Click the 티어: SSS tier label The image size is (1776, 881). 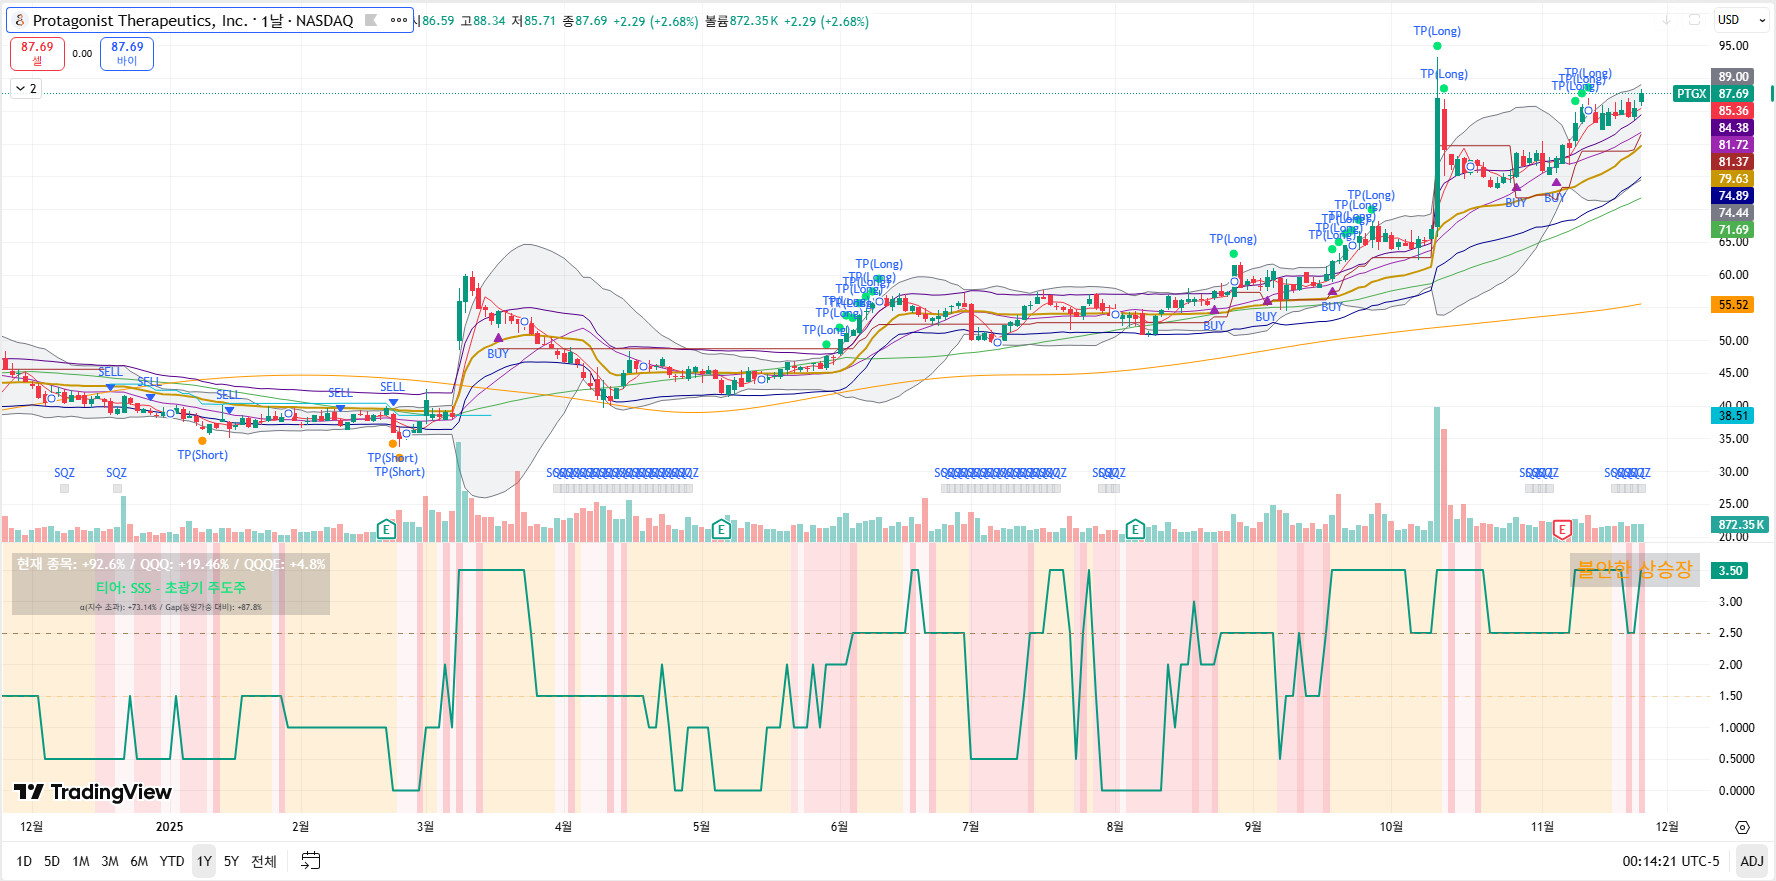pos(171,588)
